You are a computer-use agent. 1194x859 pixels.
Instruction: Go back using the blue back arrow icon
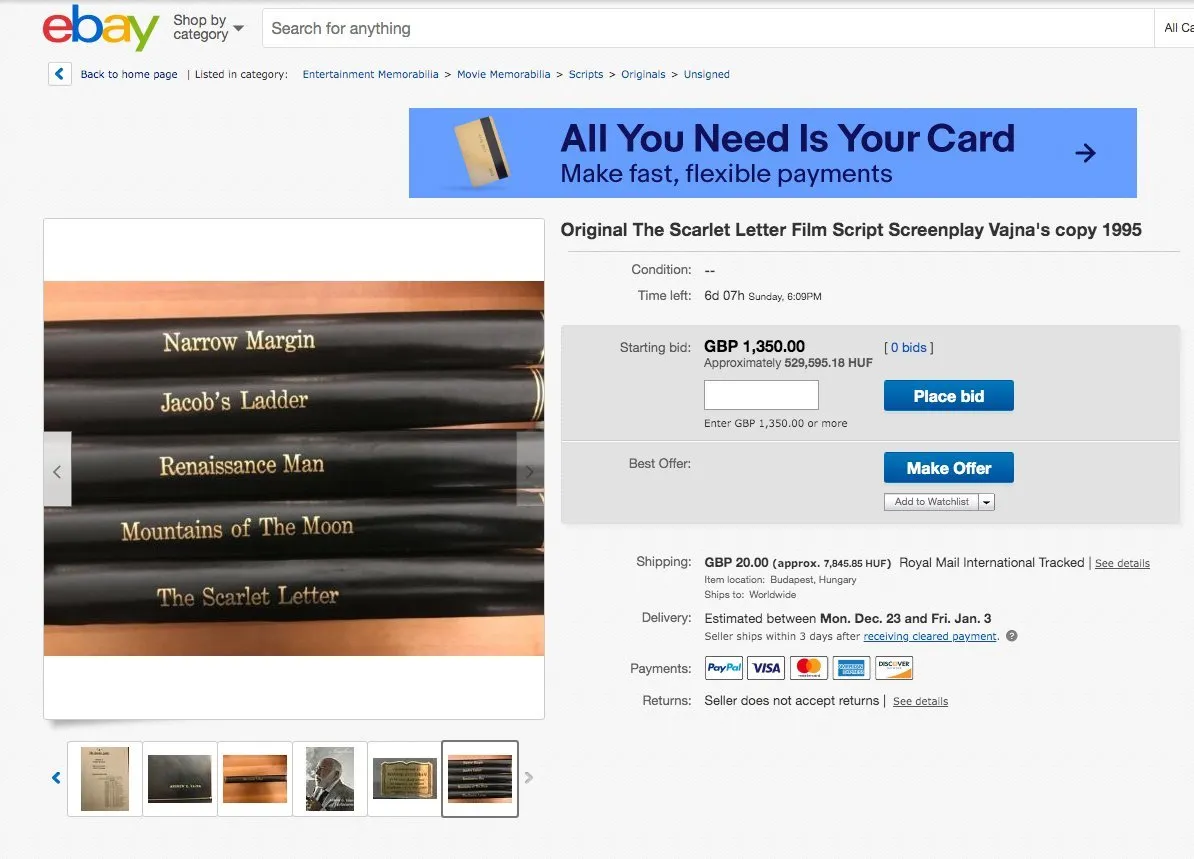pos(60,74)
